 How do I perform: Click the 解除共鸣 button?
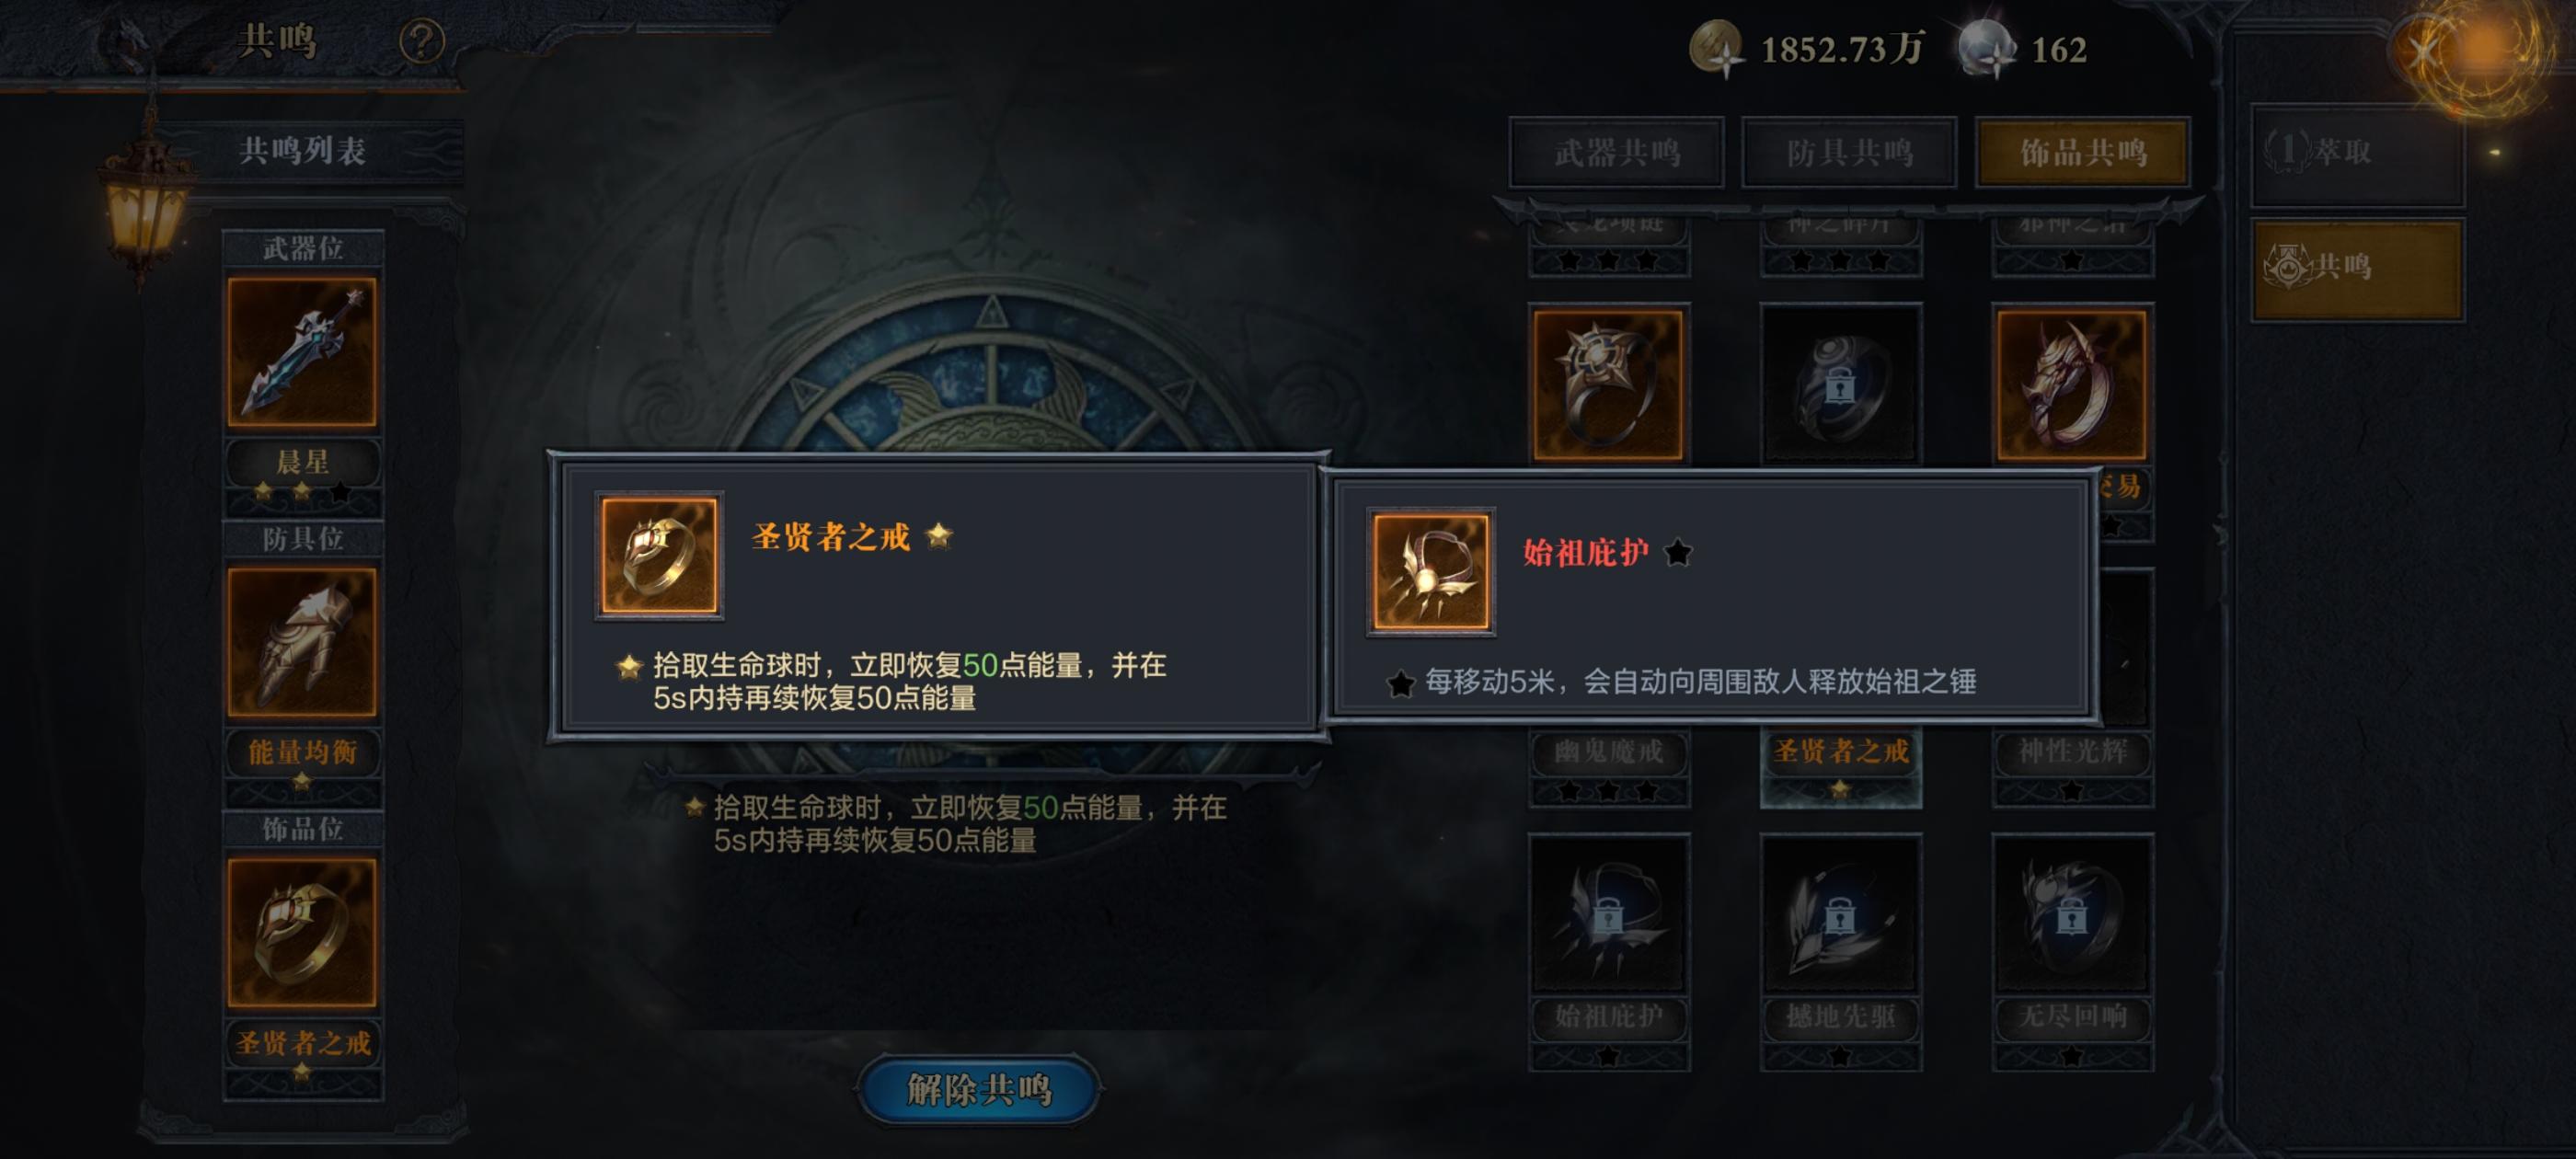click(x=979, y=1088)
